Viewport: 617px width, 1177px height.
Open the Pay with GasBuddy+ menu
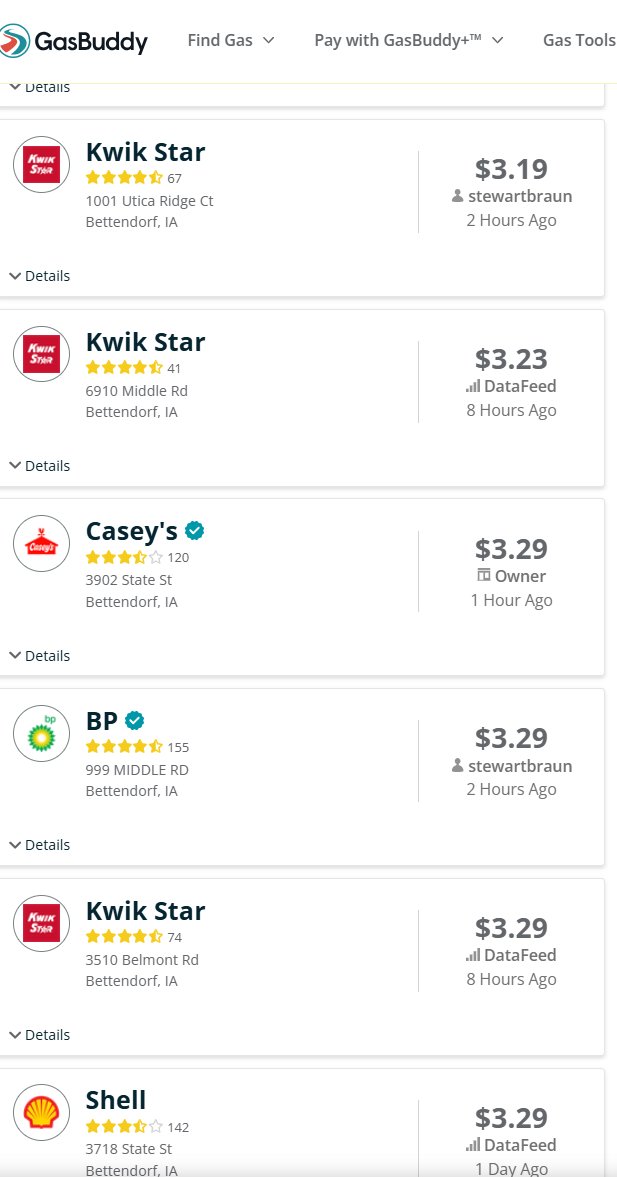[409, 41]
